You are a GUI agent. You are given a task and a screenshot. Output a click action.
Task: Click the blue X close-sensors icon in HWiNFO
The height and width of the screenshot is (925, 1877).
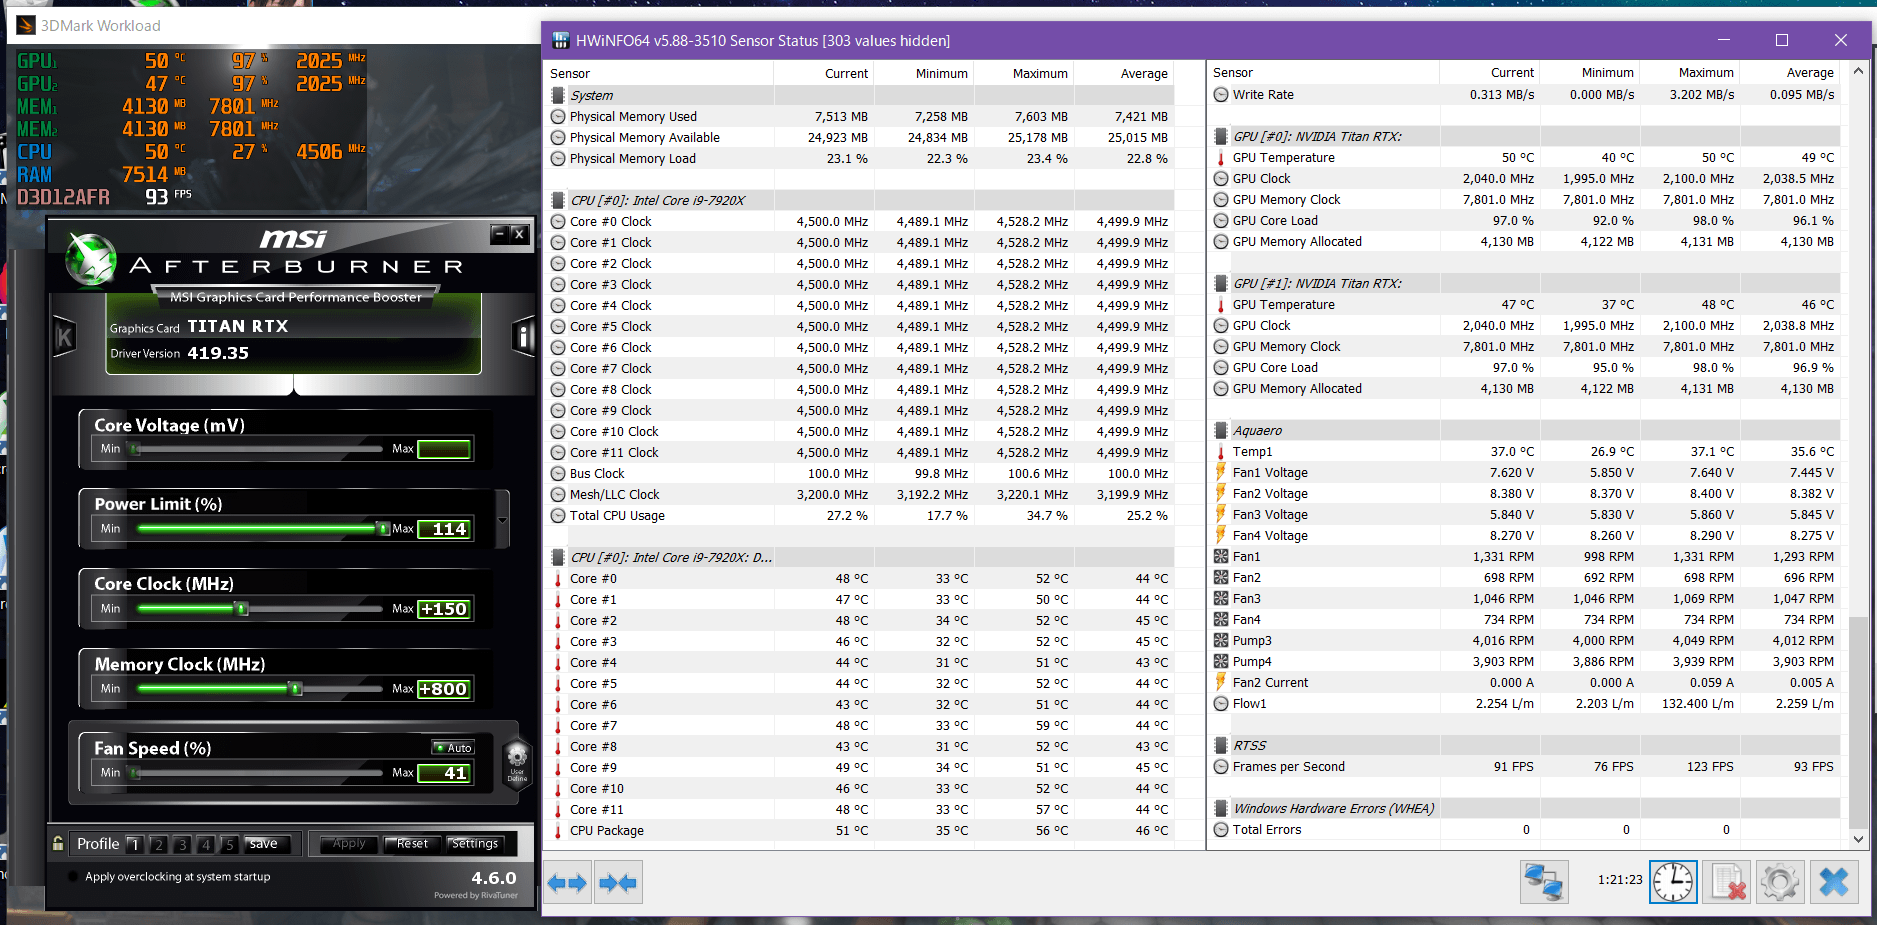pyautogui.click(x=1834, y=882)
